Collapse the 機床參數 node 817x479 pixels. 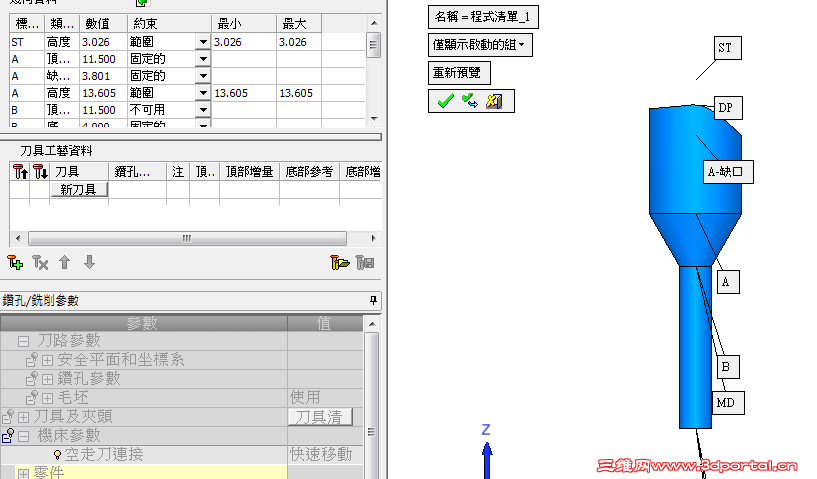click(x=23, y=436)
